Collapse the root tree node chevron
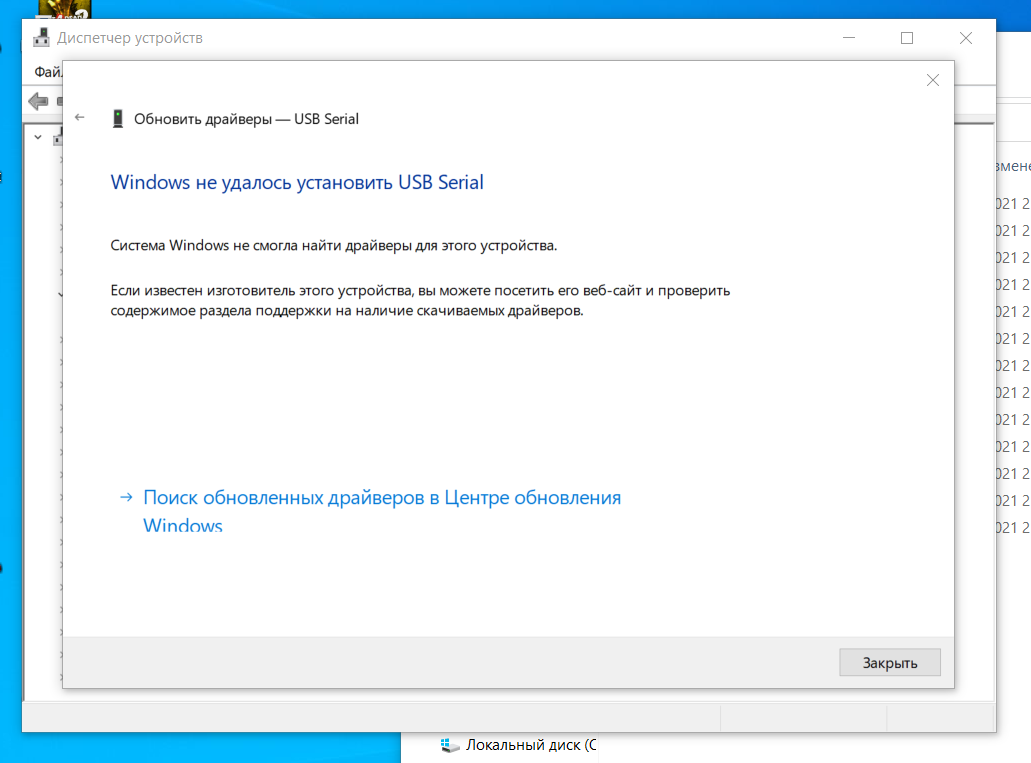The image size is (1031, 763). [x=38, y=137]
